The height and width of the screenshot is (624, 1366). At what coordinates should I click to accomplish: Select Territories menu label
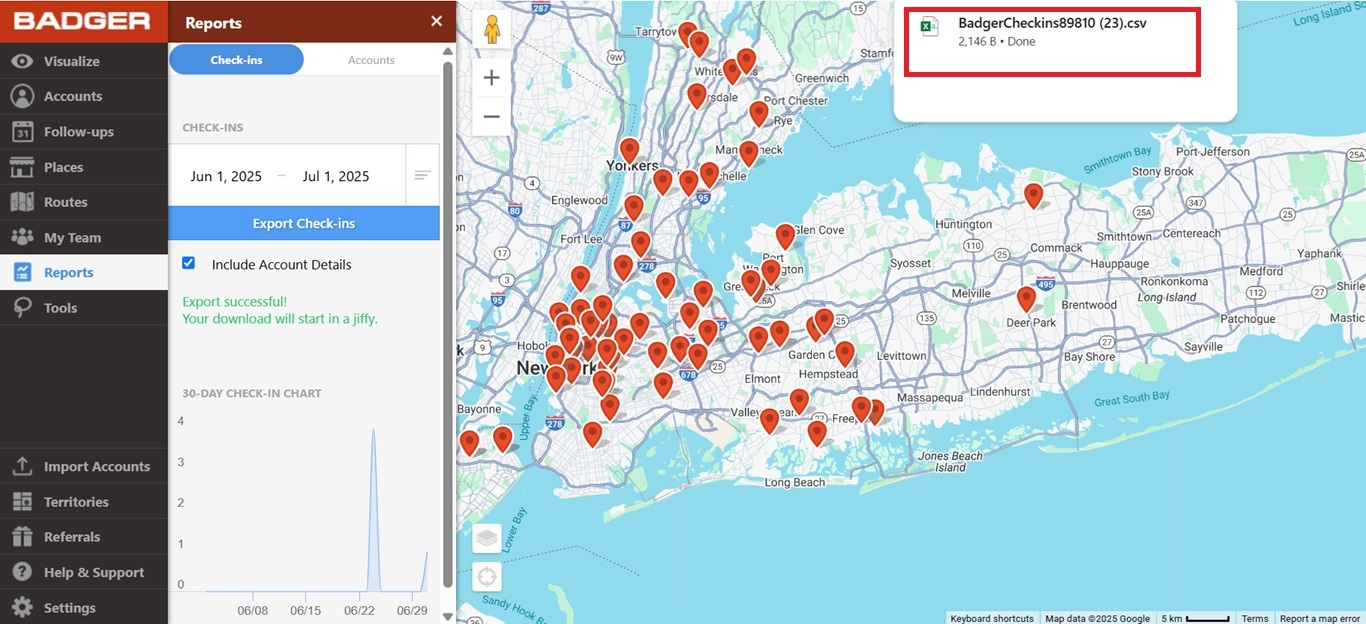[76, 502]
